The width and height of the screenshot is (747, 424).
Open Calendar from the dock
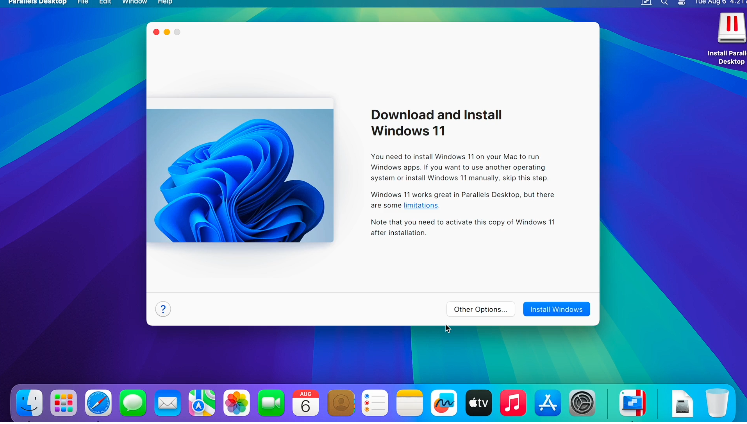[x=306, y=403]
